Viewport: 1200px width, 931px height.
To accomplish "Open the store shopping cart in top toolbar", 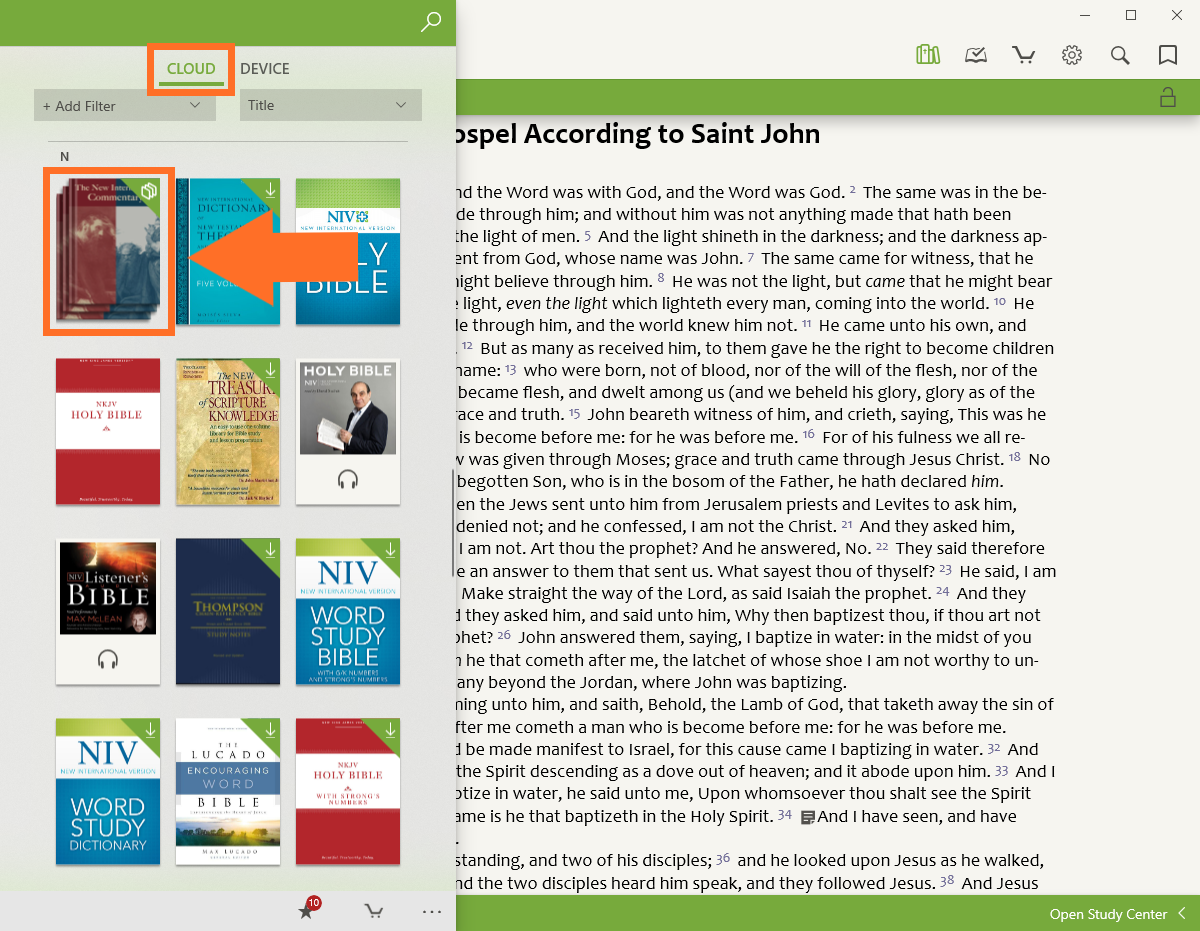I will click(x=1023, y=55).
